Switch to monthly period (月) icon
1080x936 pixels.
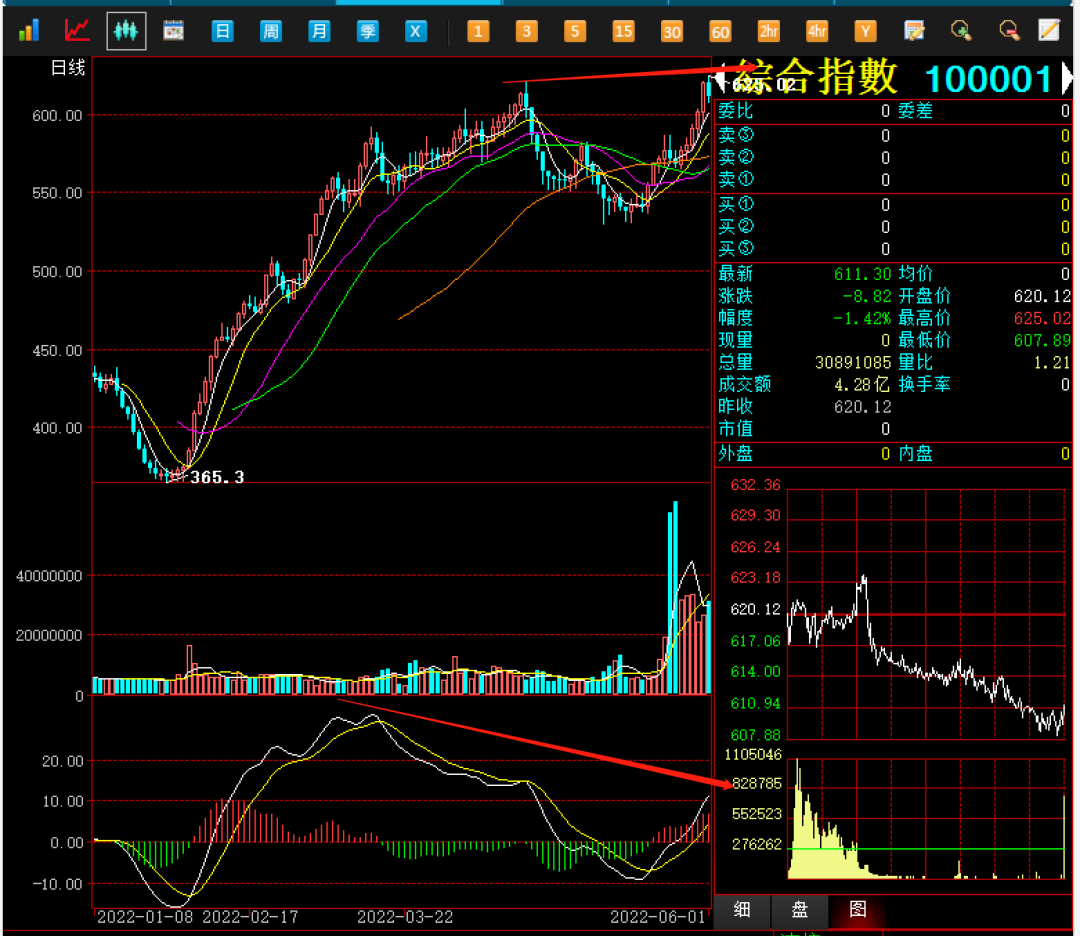pos(319,31)
